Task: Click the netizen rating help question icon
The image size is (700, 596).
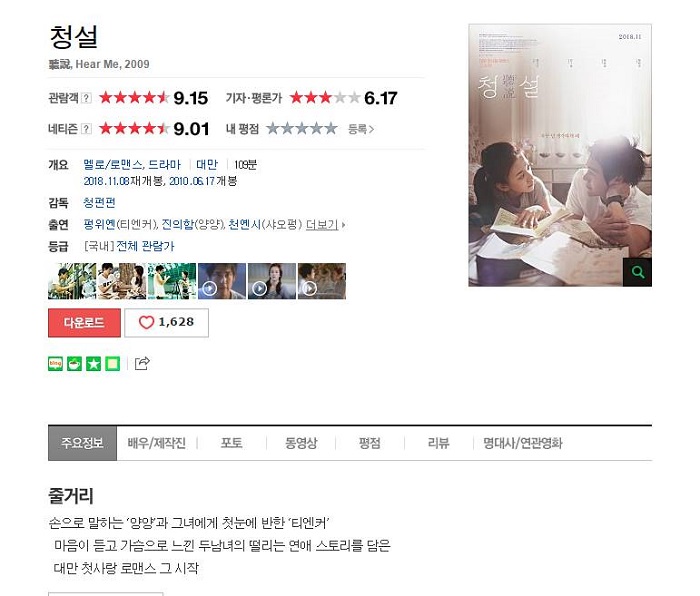Action: [x=87, y=129]
